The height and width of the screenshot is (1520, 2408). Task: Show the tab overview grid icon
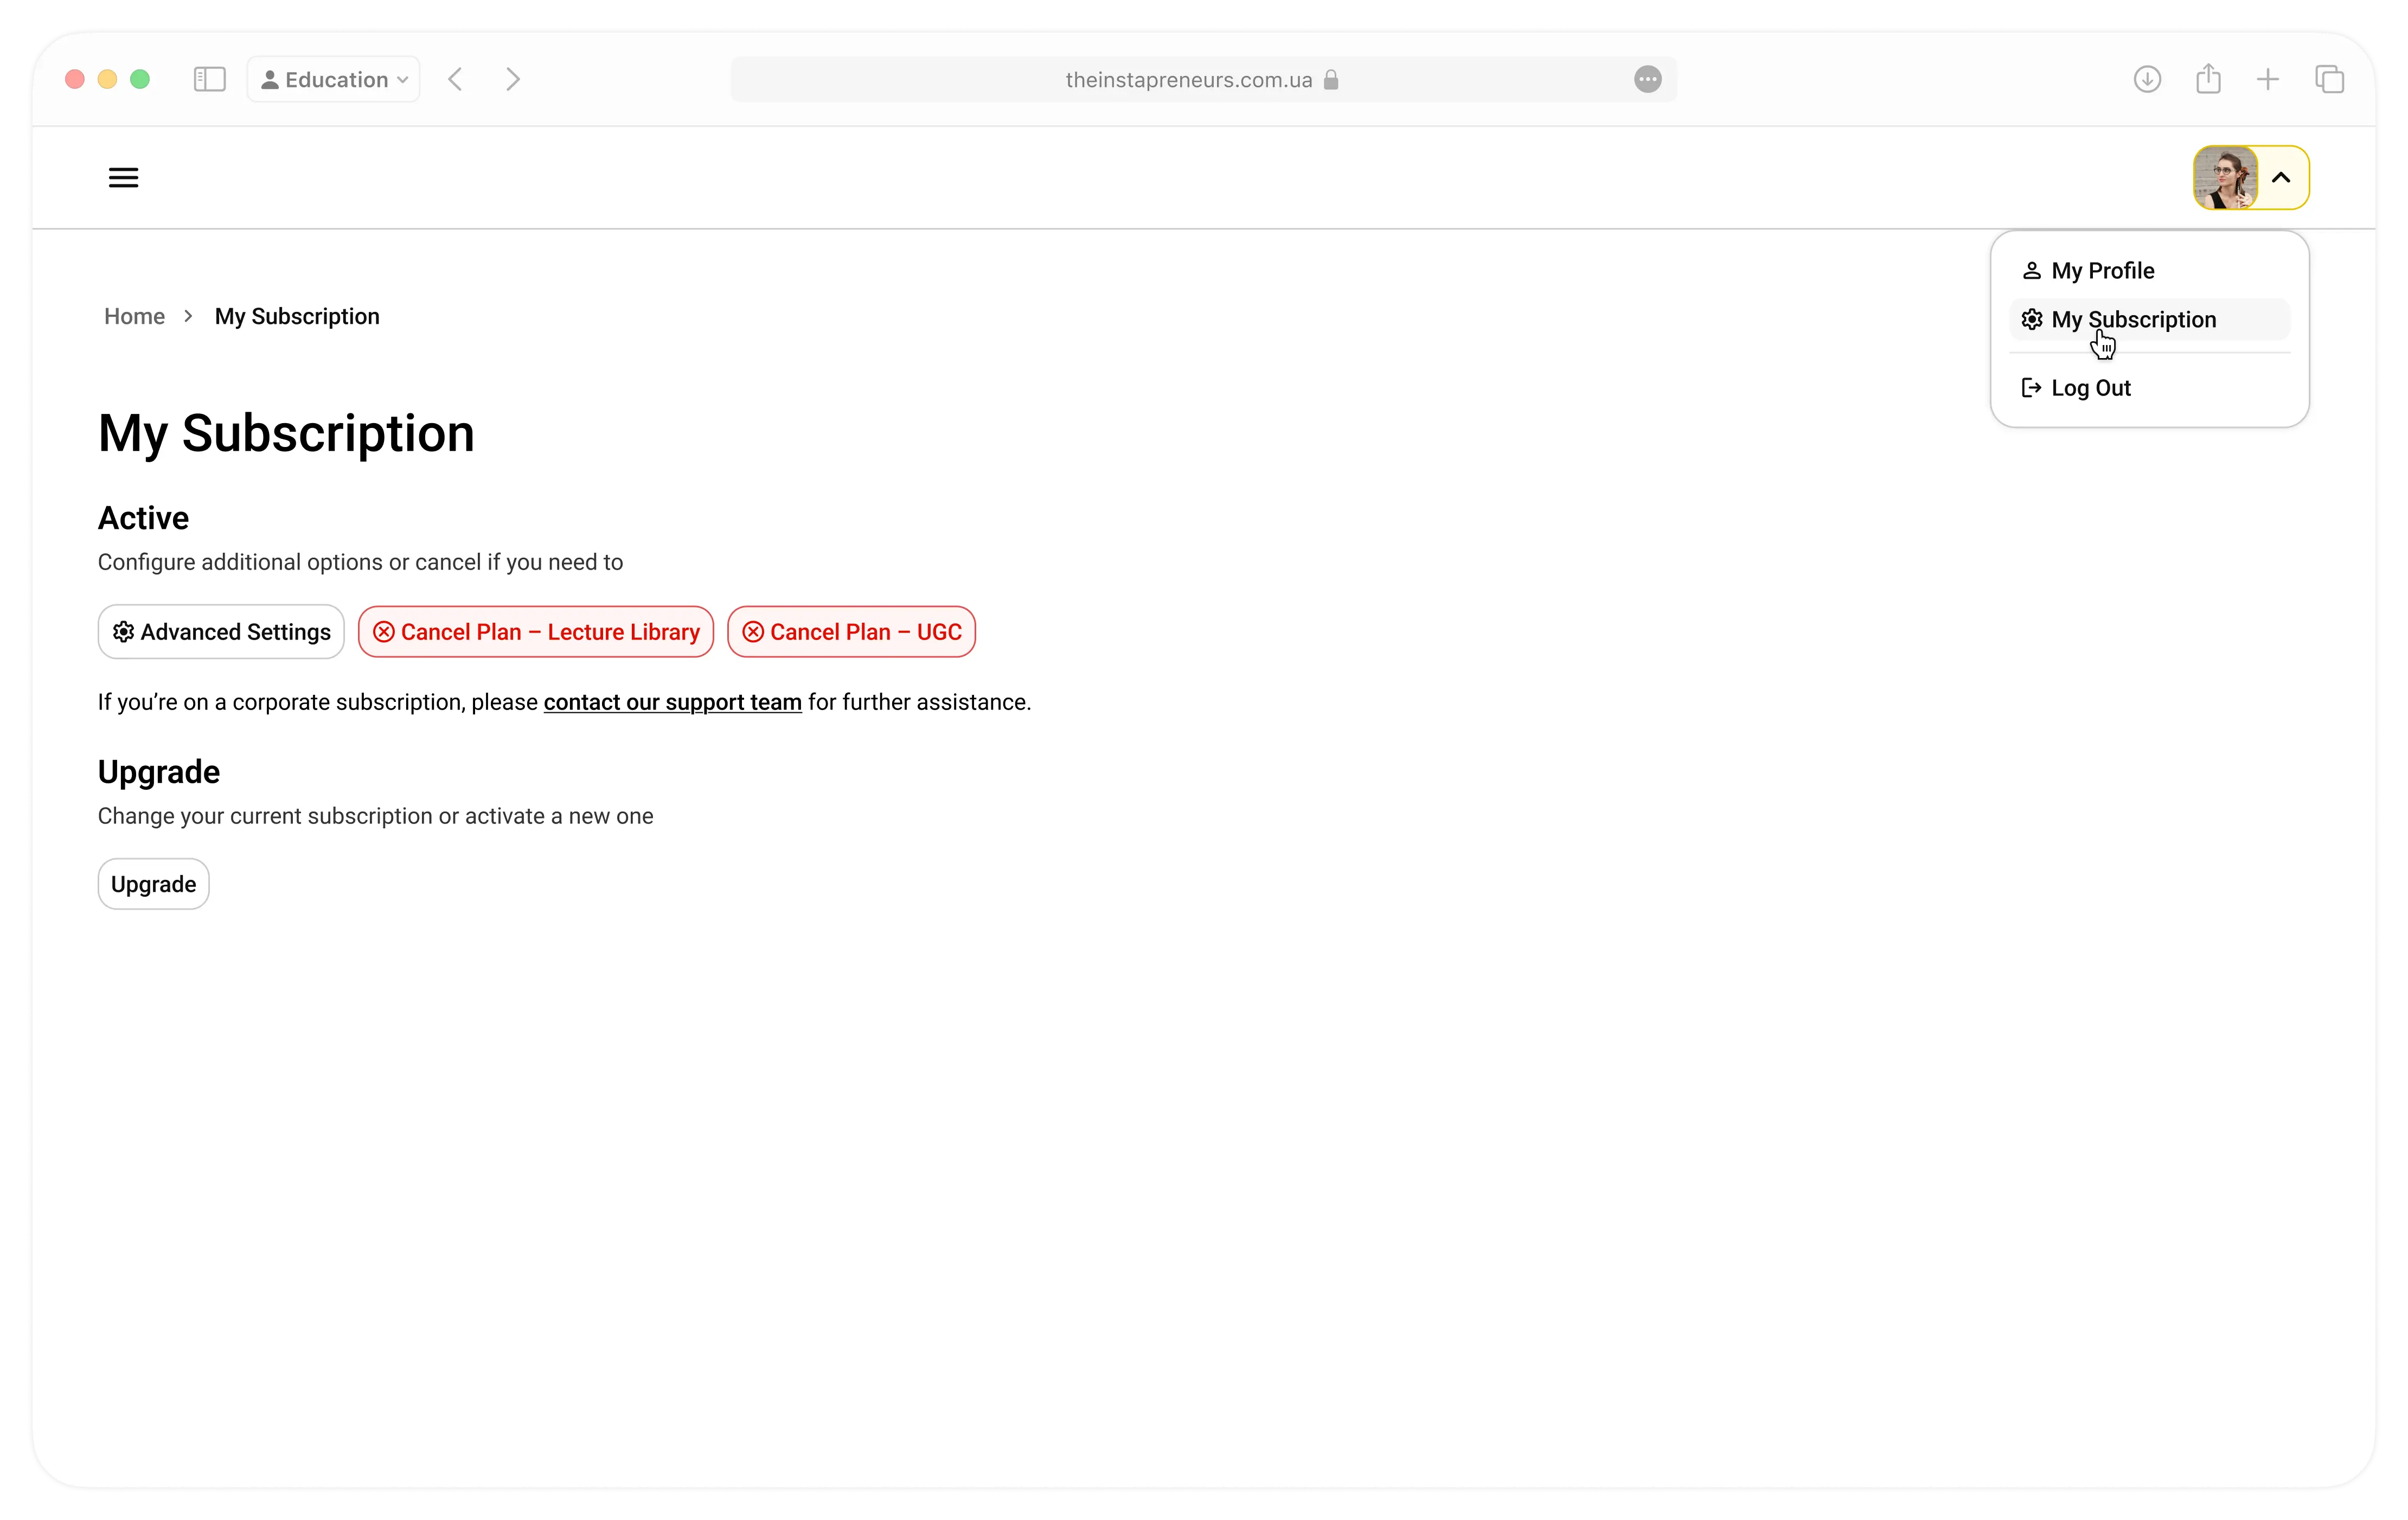point(2330,79)
